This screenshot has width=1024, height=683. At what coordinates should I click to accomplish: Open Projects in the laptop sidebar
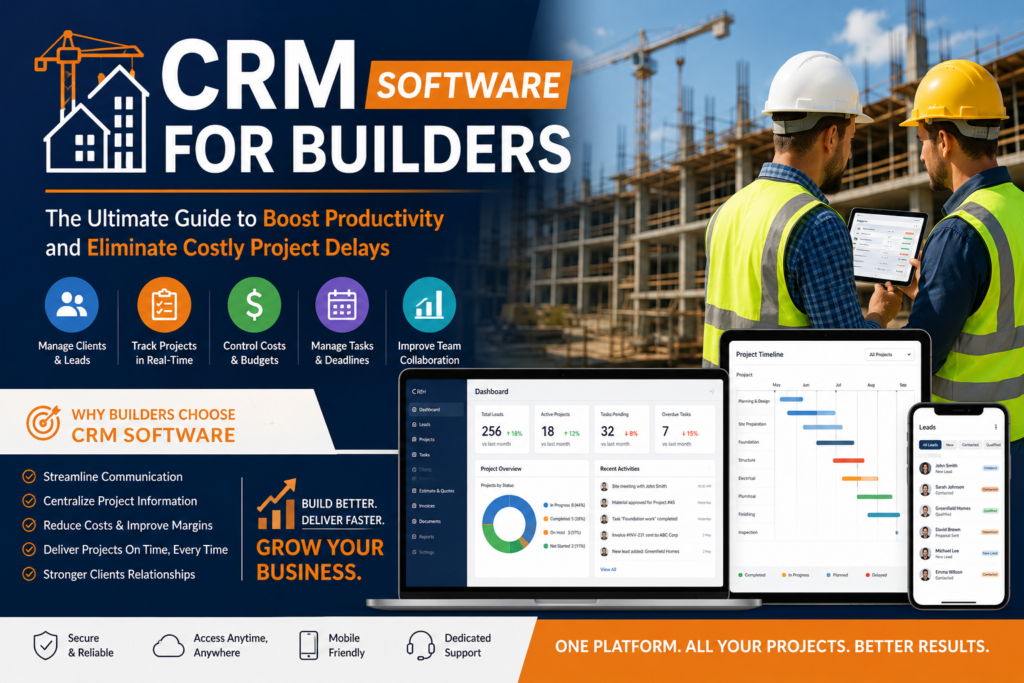[x=436, y=439]
